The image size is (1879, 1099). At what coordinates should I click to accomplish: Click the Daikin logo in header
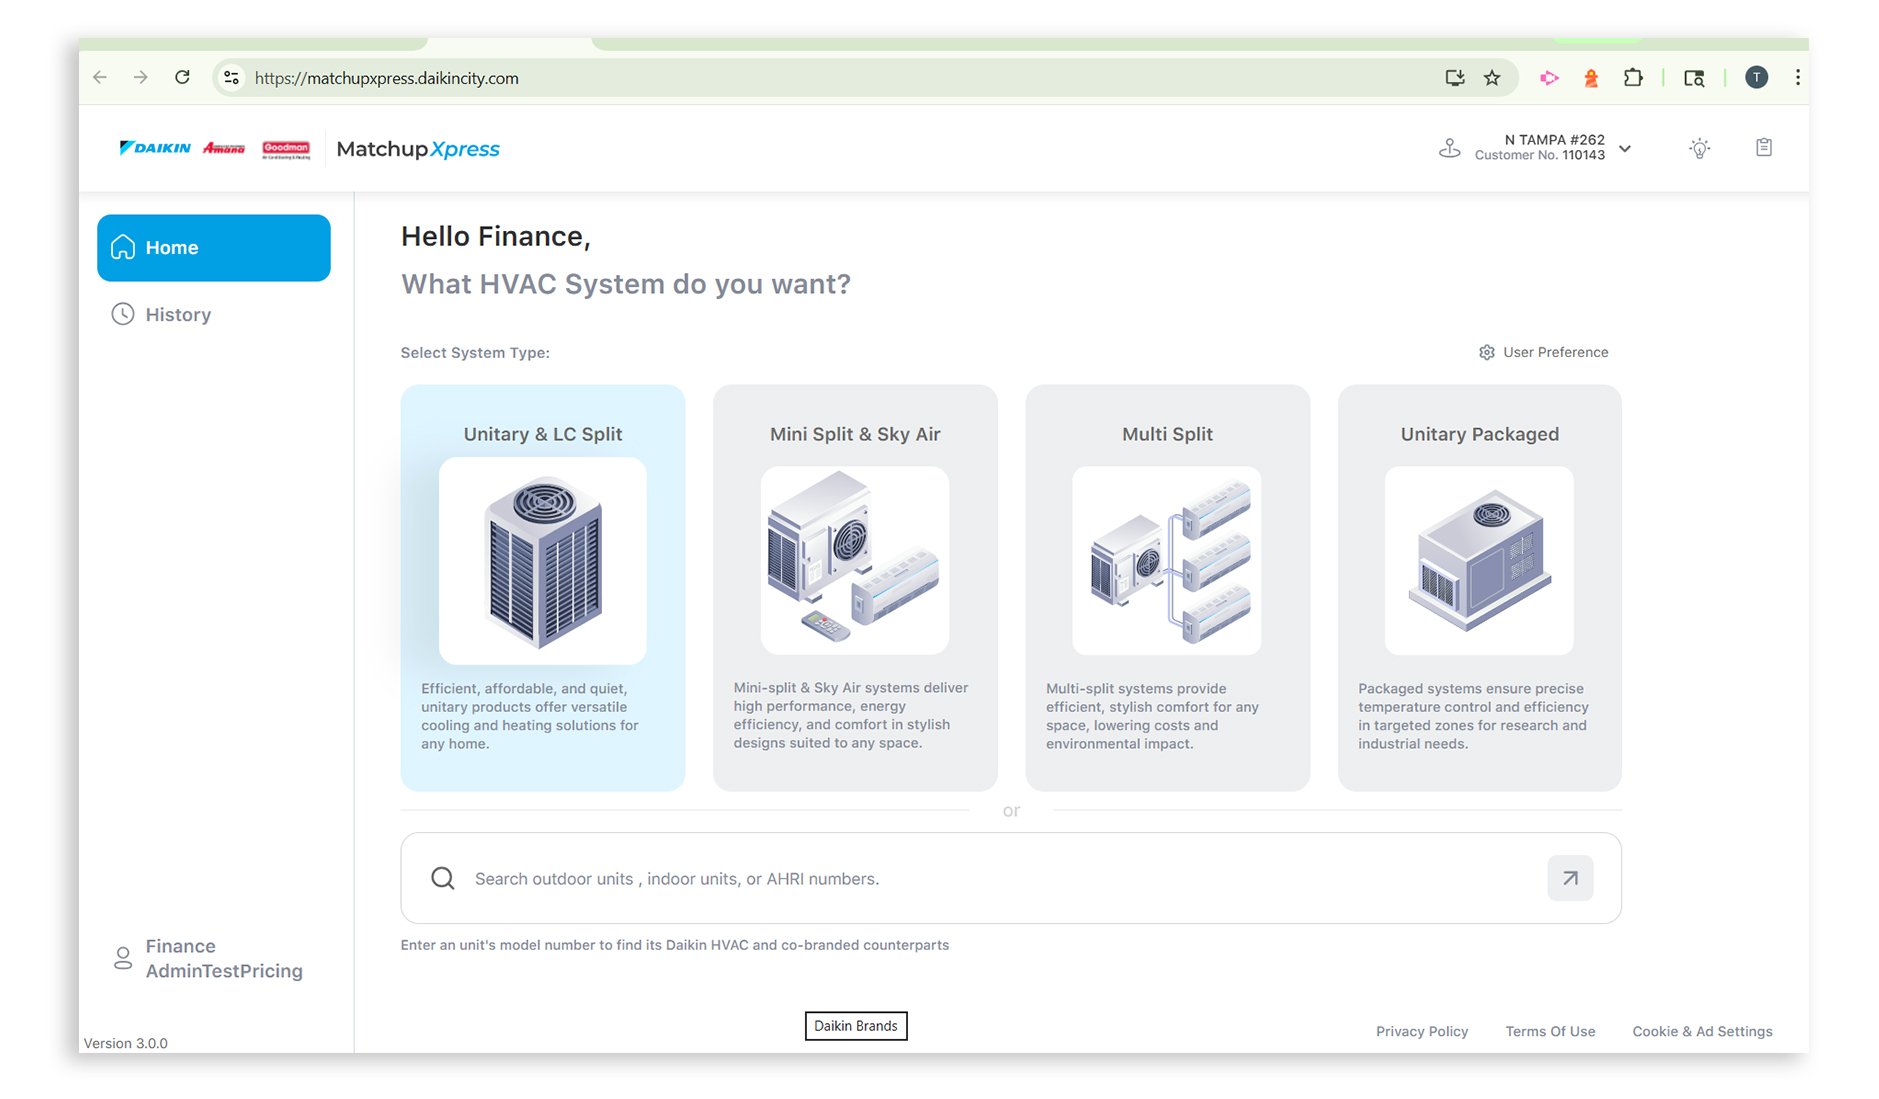155,148
